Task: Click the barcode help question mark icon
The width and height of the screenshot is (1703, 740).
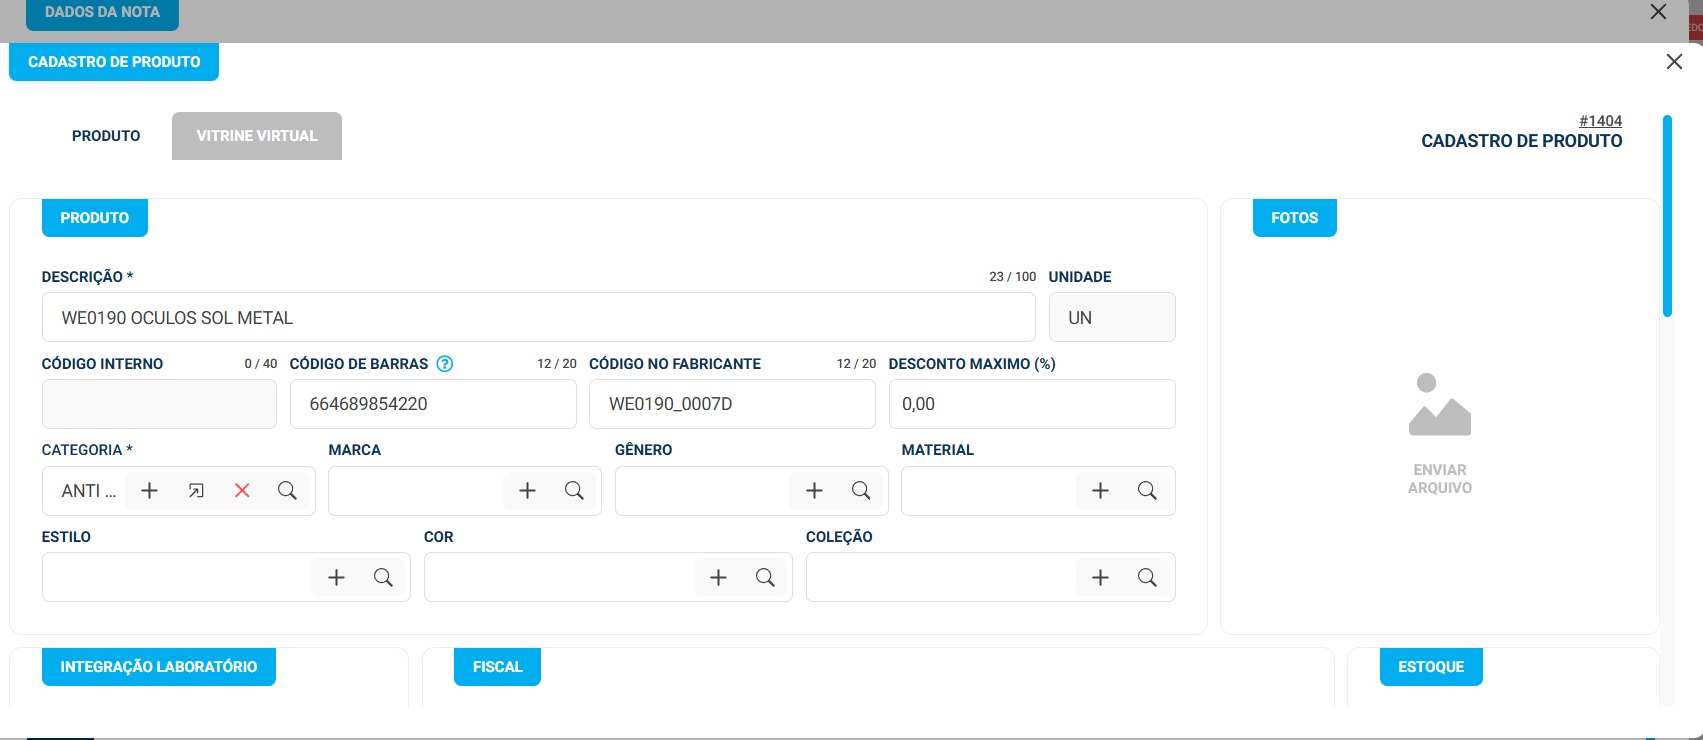Action: pyautogui.click(x=445, y=364)
